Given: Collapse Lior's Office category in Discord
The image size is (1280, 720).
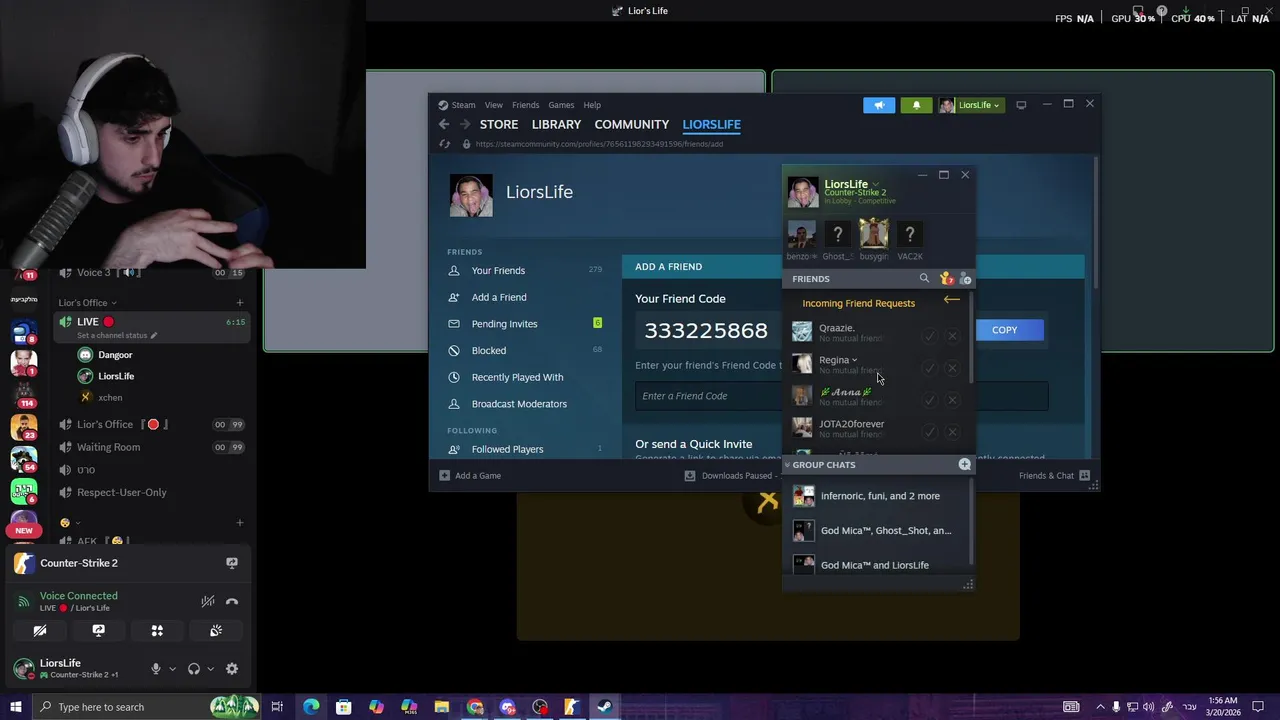Looking at the screenshot, I should pyautogui.click(x=87, y=303).
